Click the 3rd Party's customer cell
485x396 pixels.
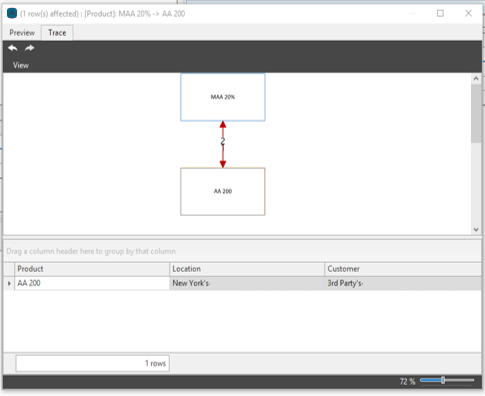pyautogui.click(x=403, y=283)
